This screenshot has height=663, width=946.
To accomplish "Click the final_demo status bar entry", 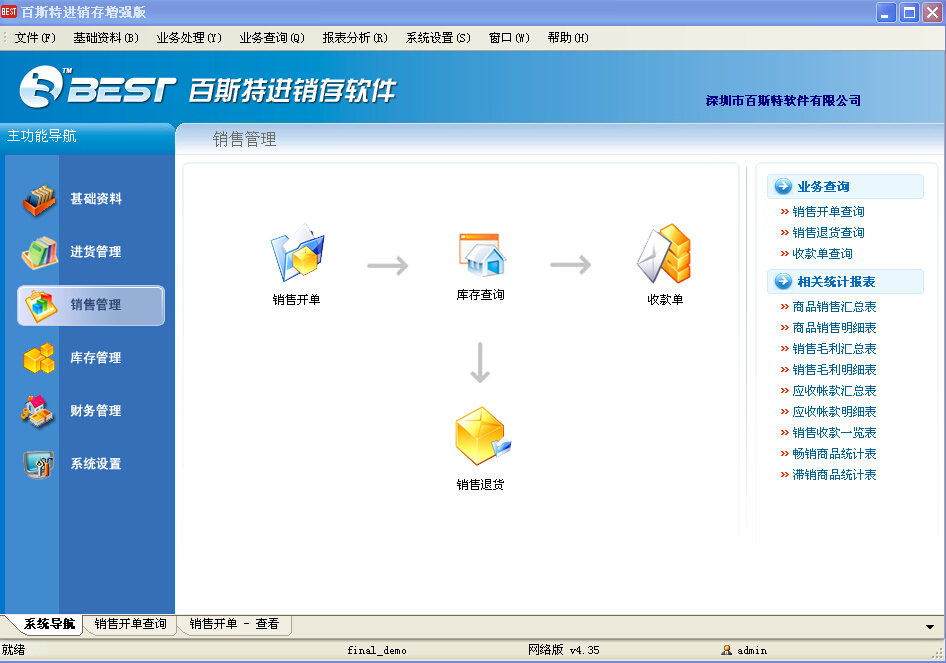I will coord(376,650).
